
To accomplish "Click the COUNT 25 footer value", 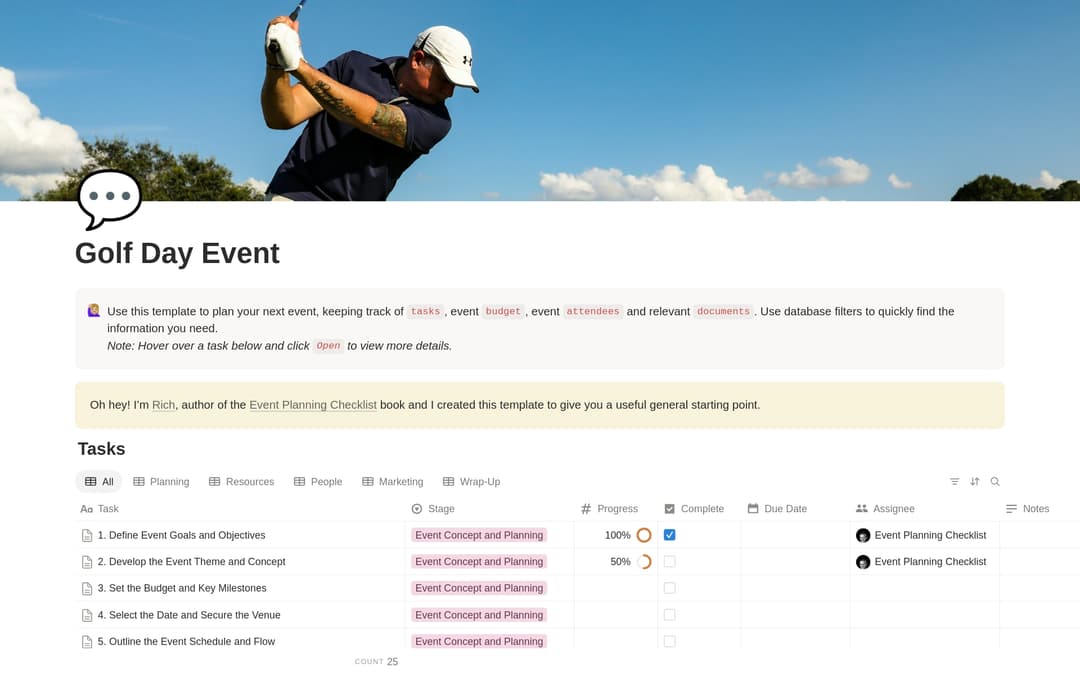I will tap(377, 662).
